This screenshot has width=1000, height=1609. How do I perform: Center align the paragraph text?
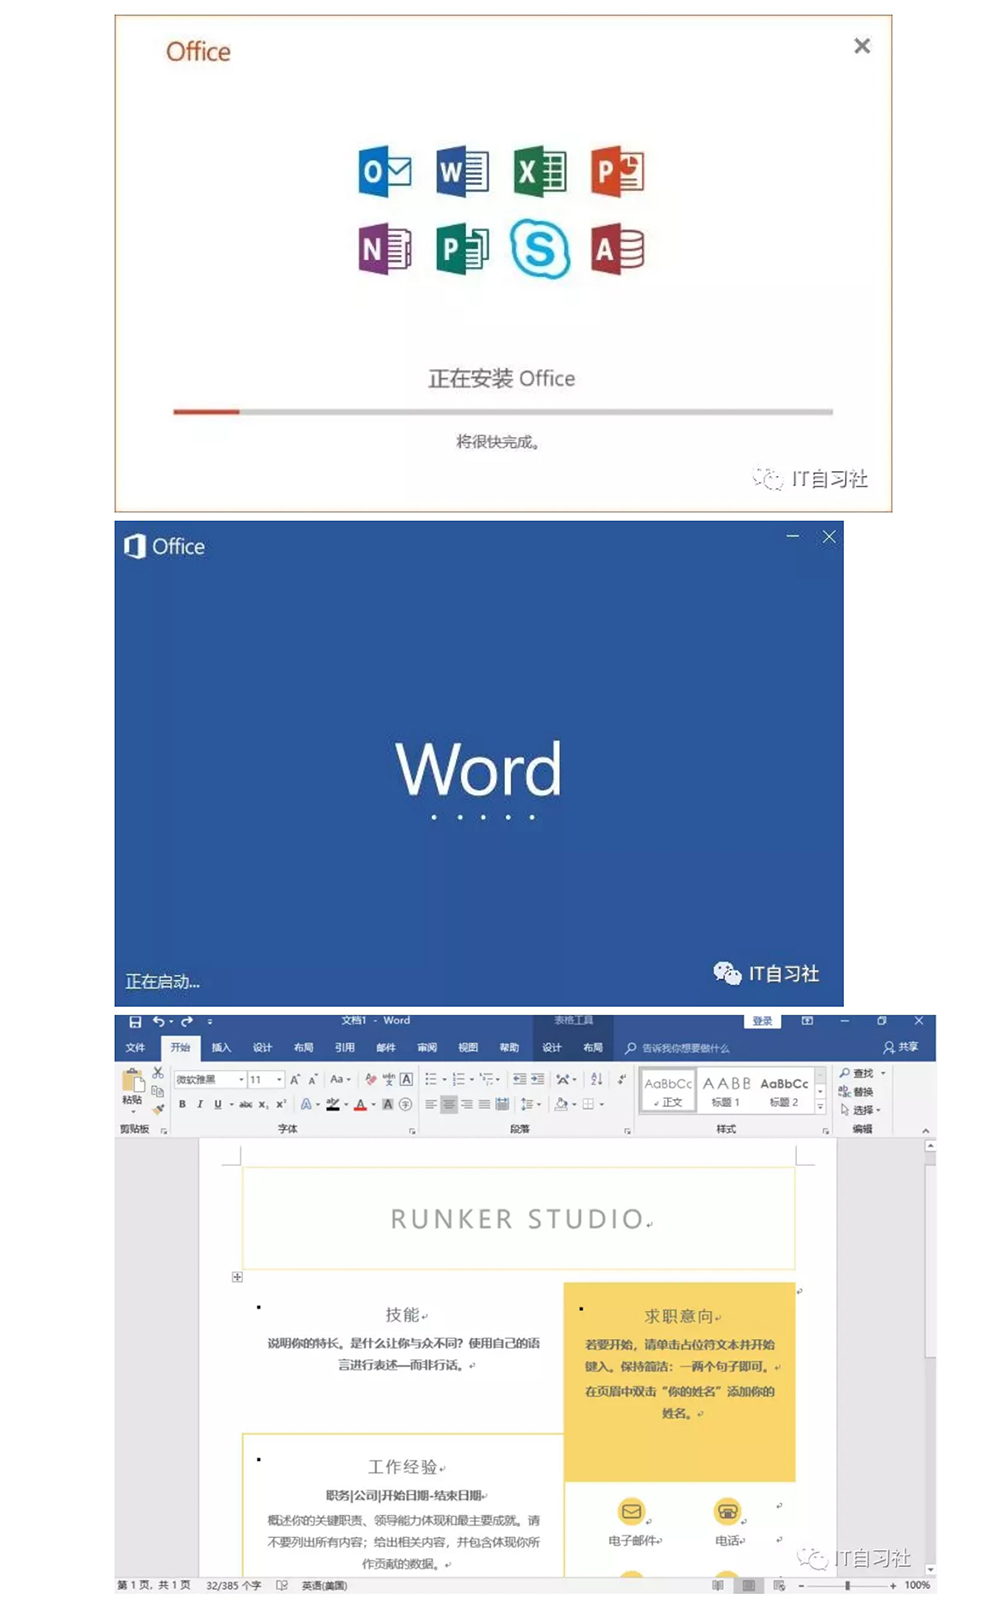[449, 1105]
